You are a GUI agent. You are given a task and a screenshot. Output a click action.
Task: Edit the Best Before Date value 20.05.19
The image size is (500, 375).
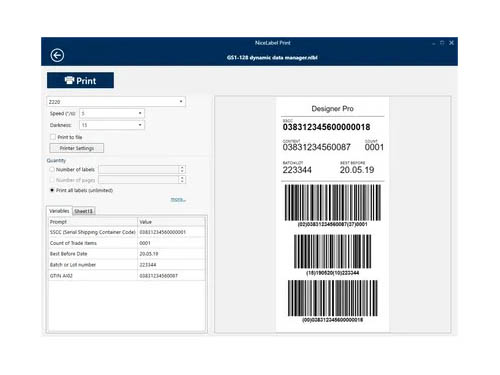point(172,254)
